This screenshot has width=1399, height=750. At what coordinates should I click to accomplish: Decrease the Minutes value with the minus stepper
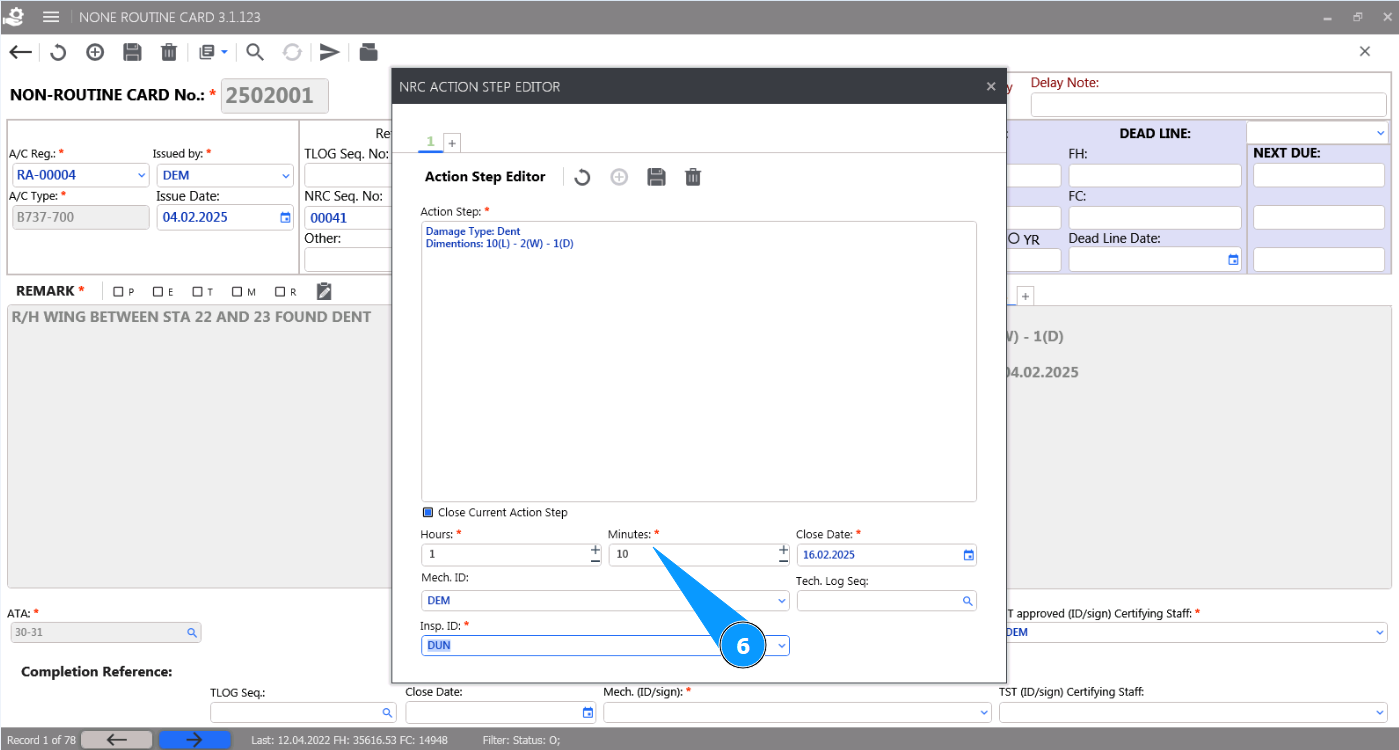point(783,560)
